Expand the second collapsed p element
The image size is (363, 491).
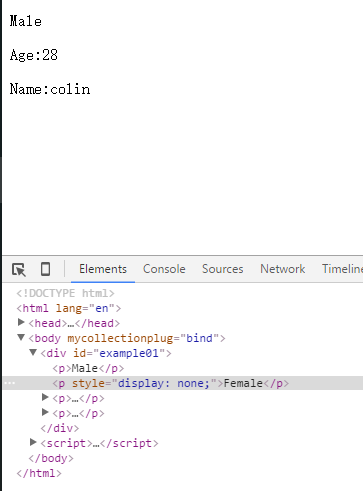click(x=45, y=412)
